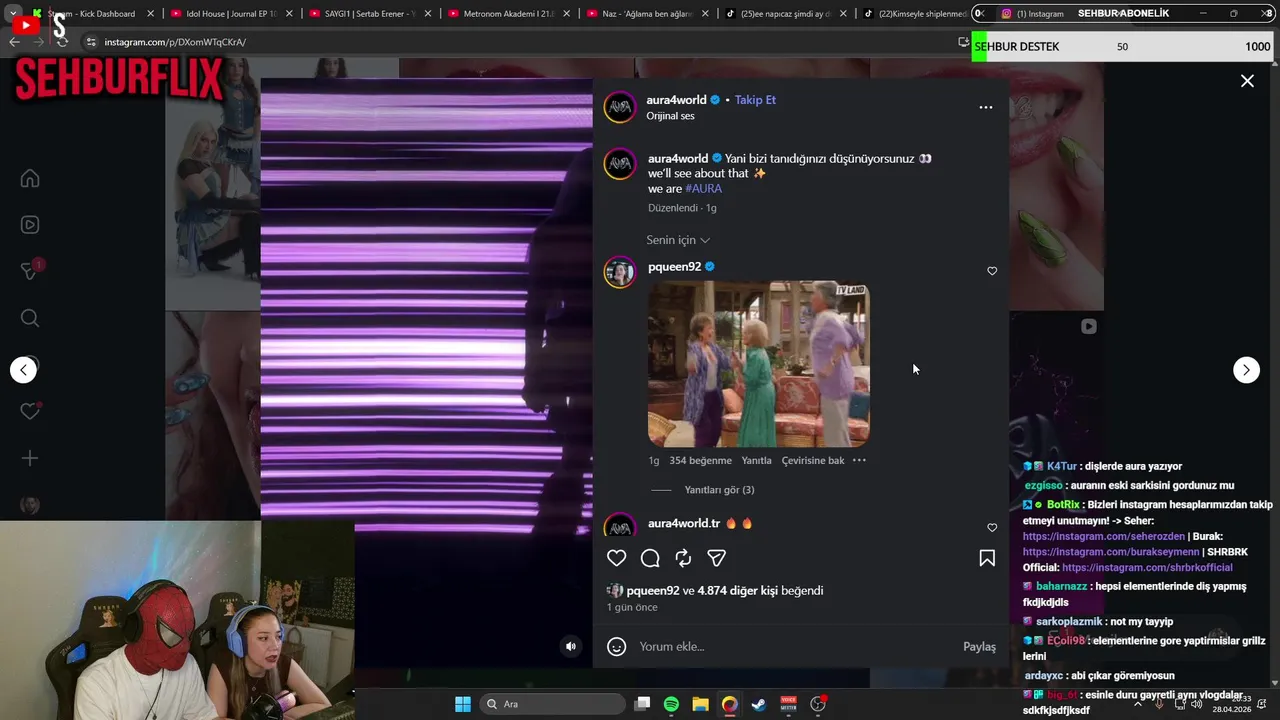Open aura4world.tr commenter username

click(x=684, y=524)
